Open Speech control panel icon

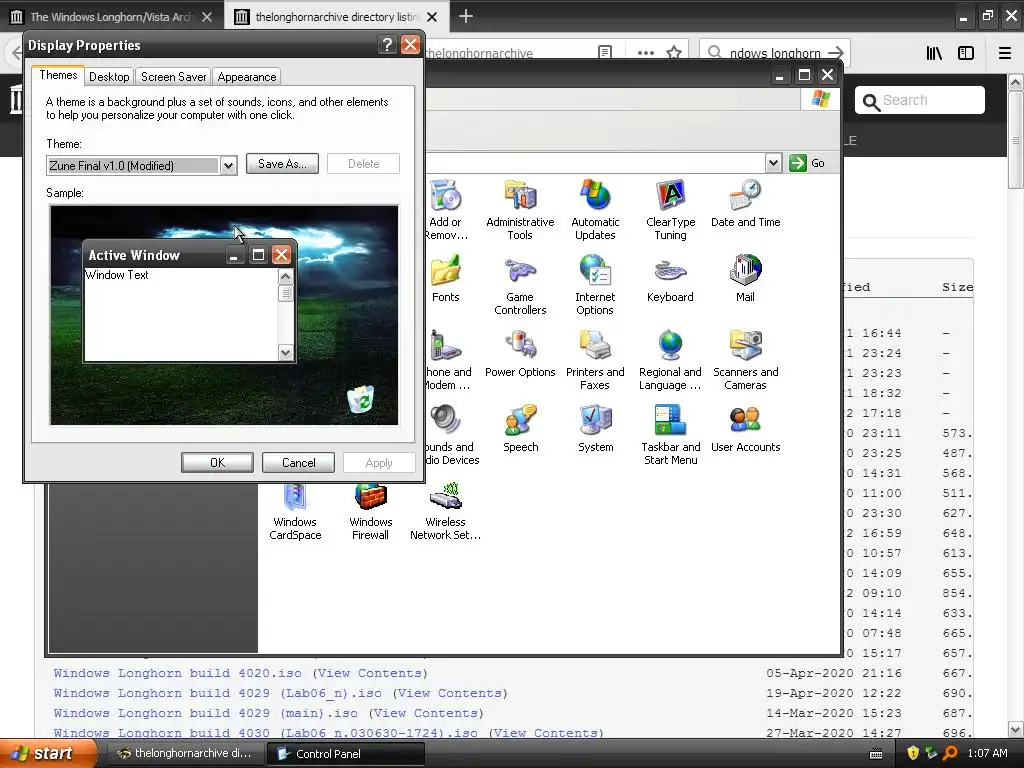520,429
